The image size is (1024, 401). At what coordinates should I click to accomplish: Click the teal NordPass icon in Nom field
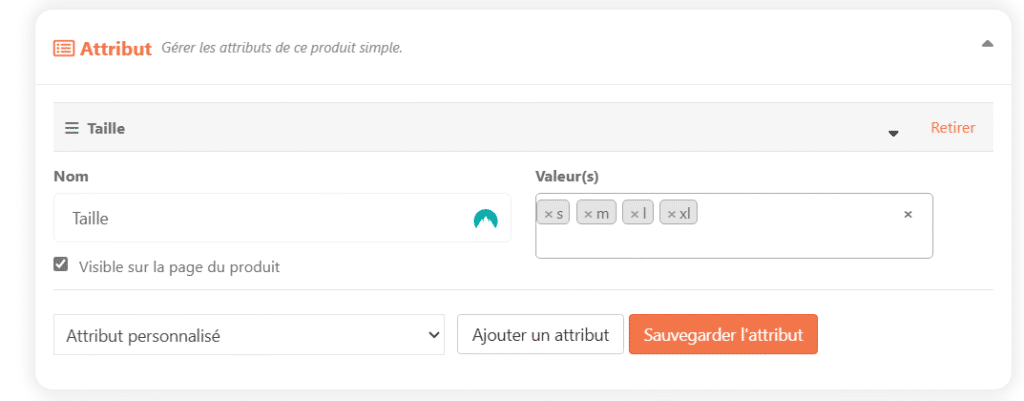pyautogui.click(x=485, y=219)
